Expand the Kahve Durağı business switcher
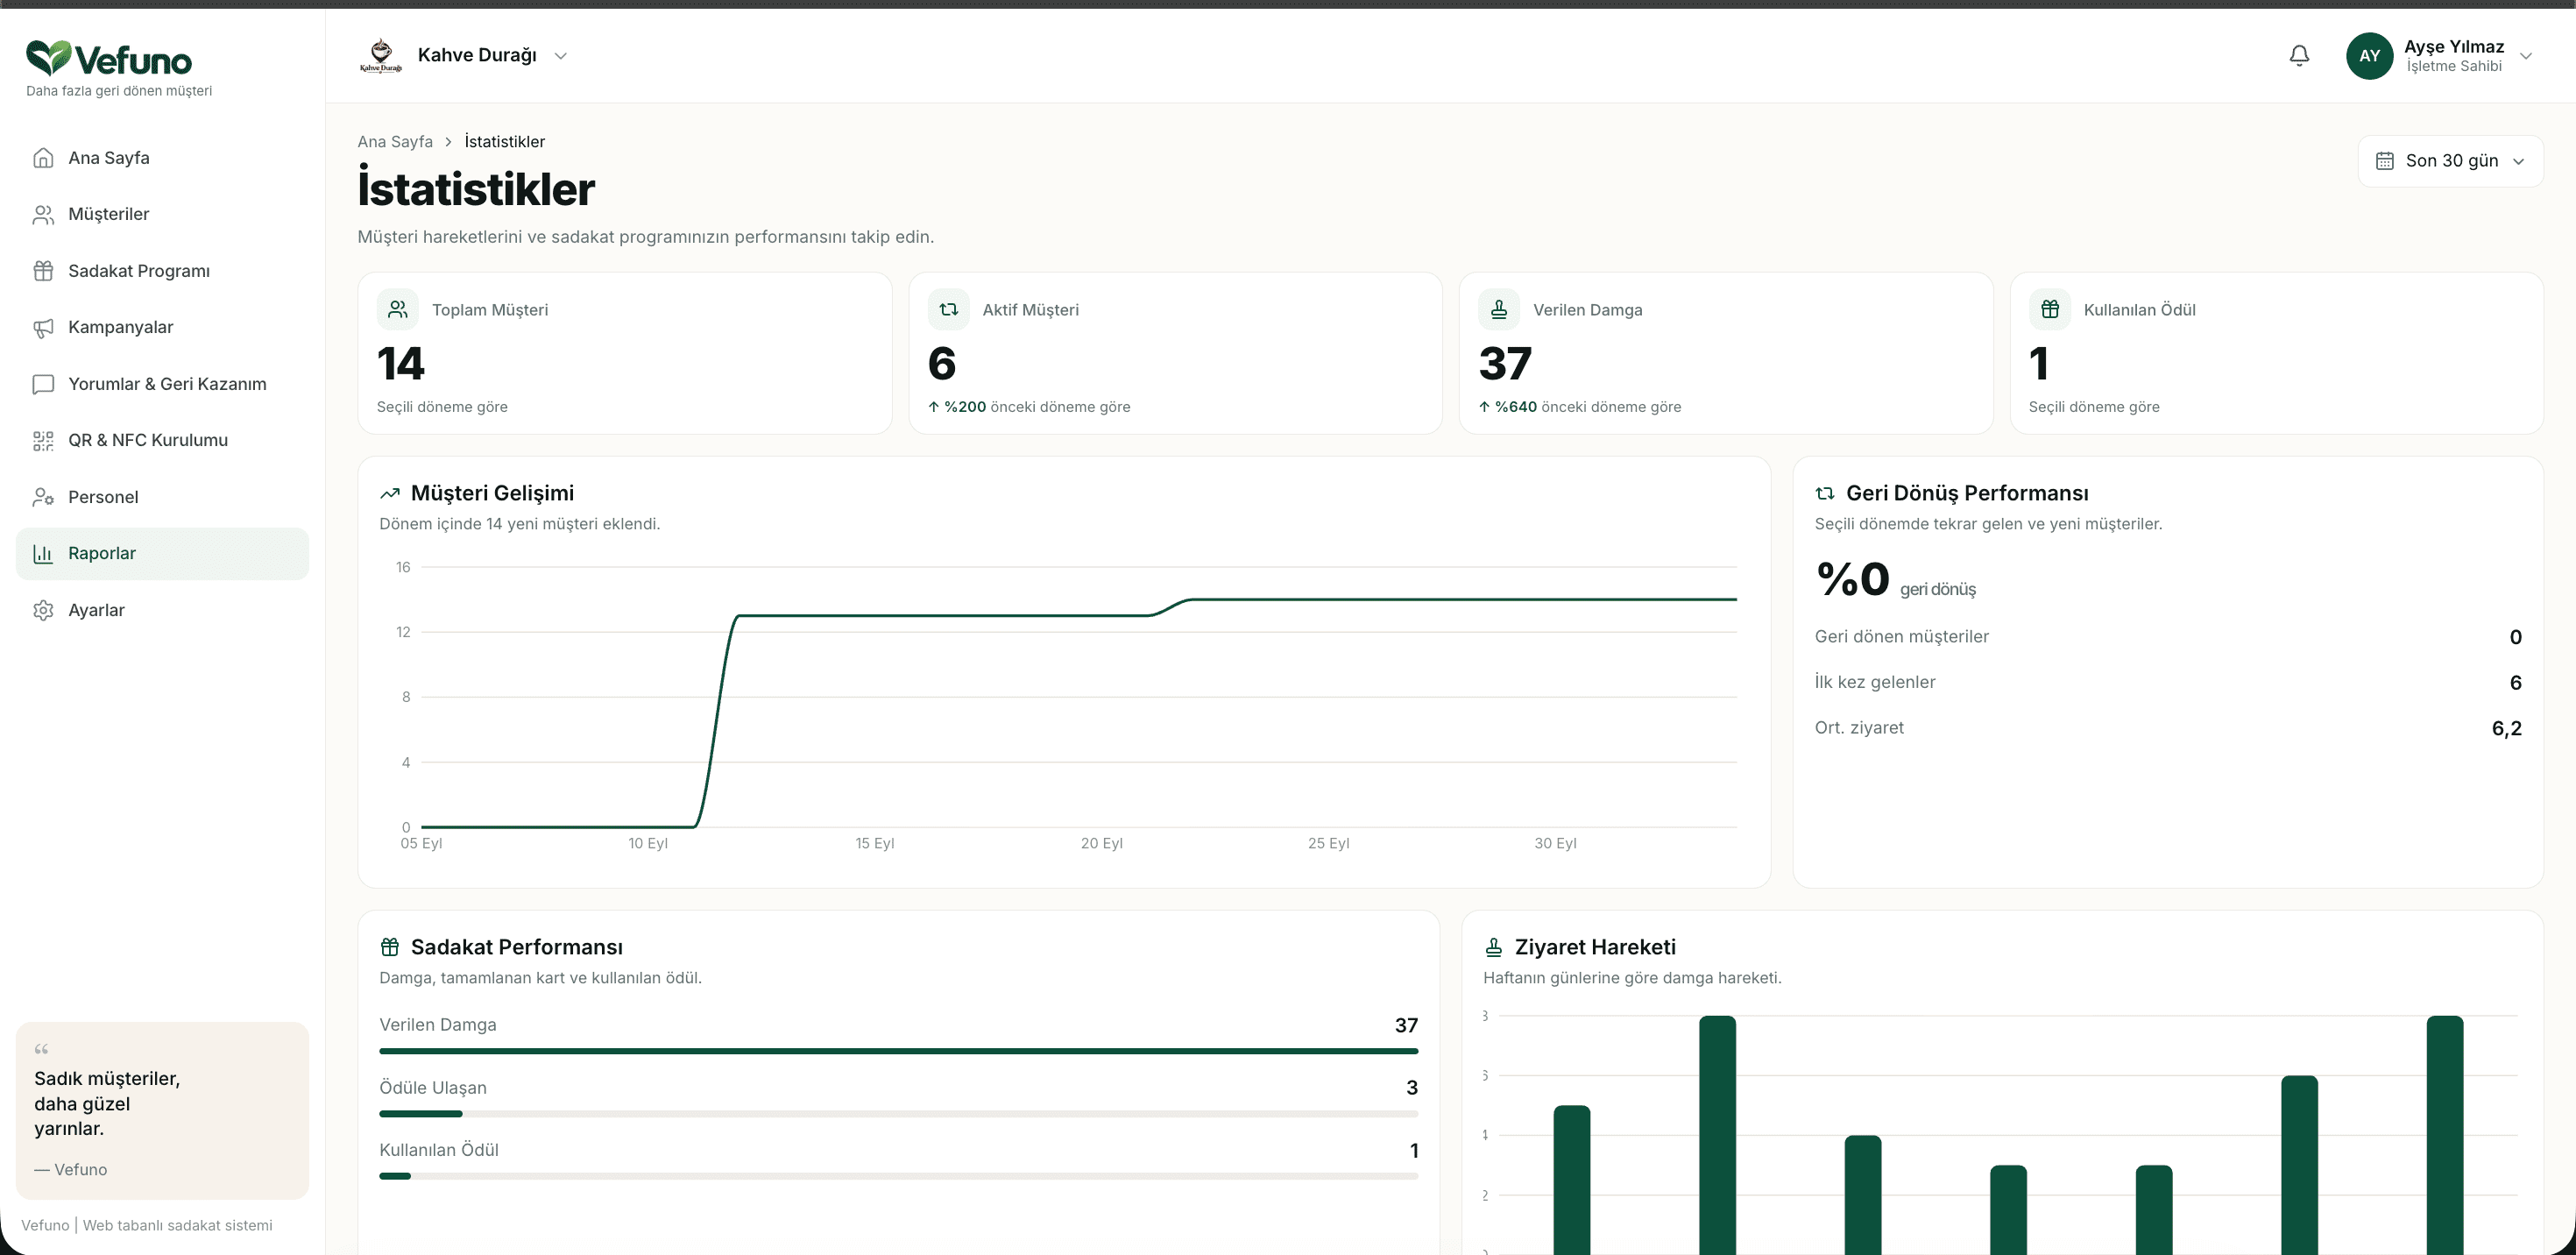The image size is (2576, 1255). [561, 56]
